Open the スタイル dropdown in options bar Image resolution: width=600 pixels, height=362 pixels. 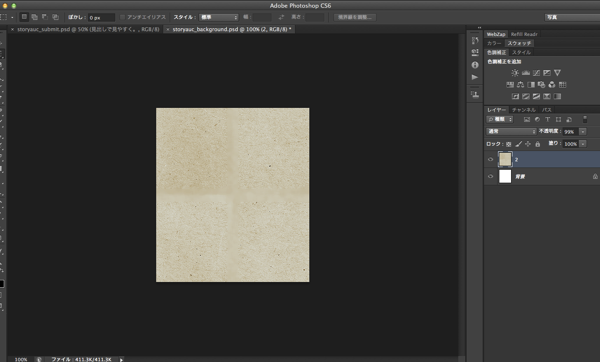pyautogui.click(x=218, y=17)
